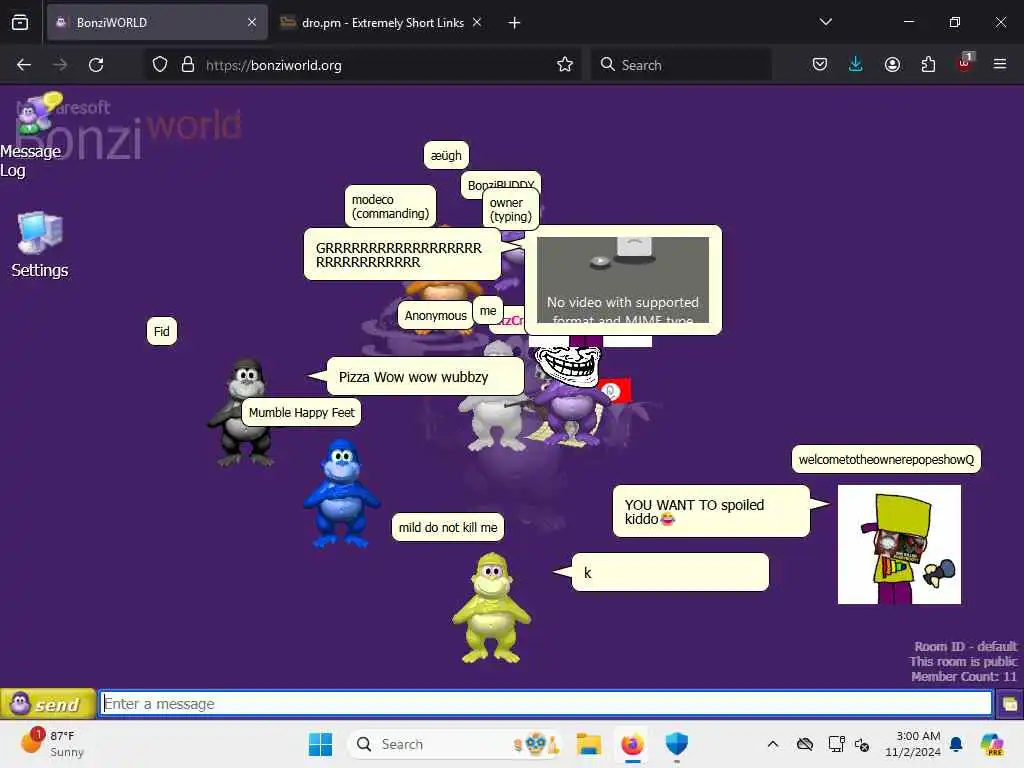The image size is (1024, 768).
Task: Open Copilot preview in taskbar
Action: pos(992,744)
